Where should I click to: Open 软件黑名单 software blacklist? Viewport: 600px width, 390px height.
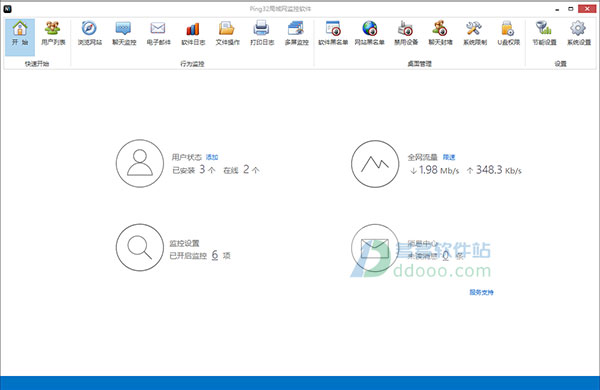pyautogui.click(x=333, y=34)
